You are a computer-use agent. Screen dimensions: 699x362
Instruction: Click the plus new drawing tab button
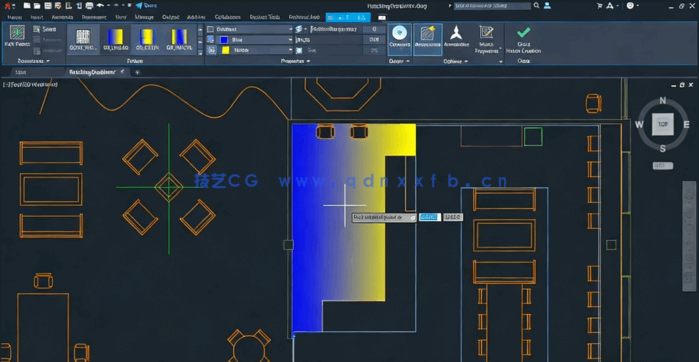(x=137, y=72)
